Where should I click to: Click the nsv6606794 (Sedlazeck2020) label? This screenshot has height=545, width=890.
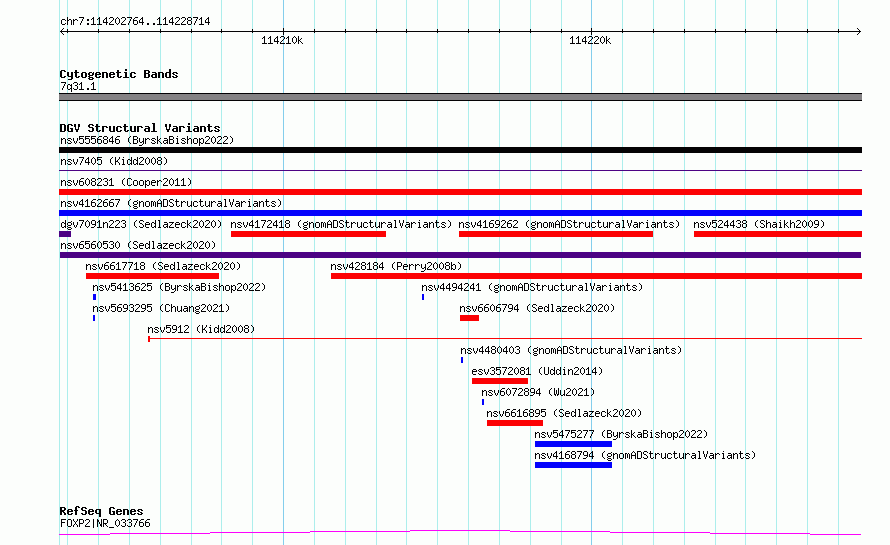(537, 308)
